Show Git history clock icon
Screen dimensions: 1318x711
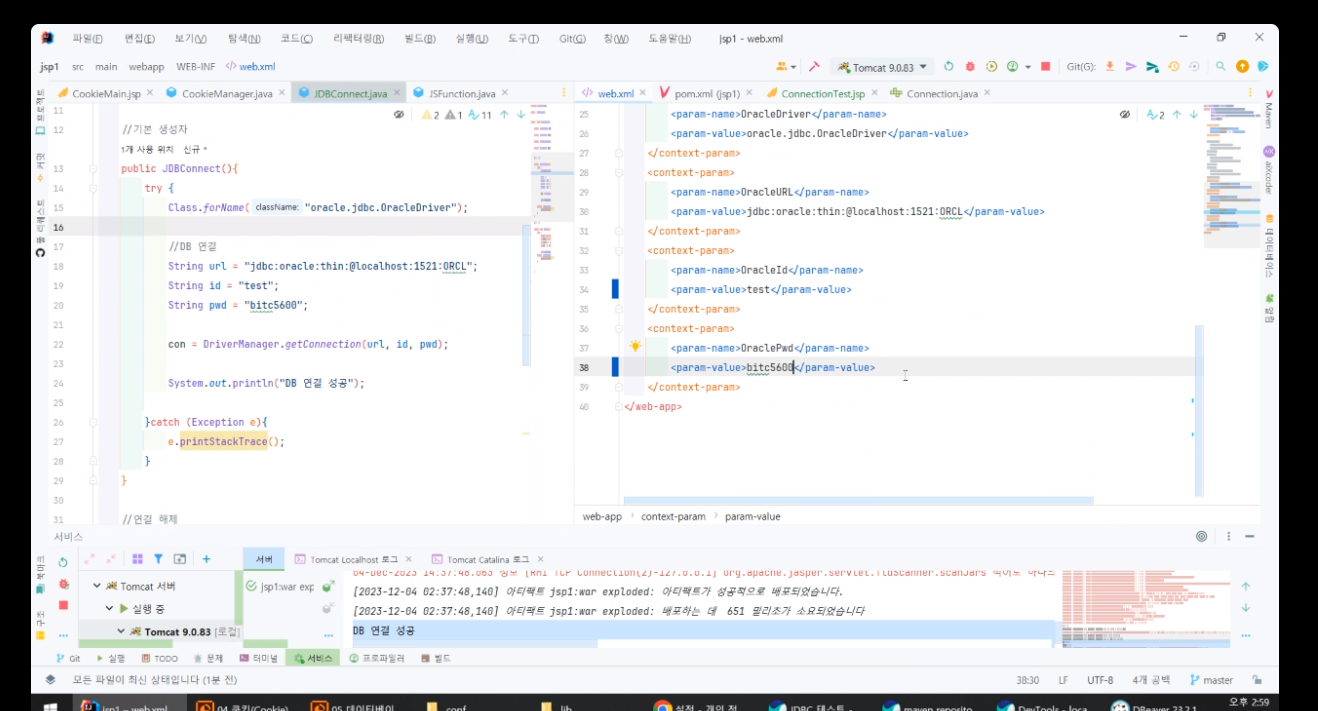[x=1173, y=67]
